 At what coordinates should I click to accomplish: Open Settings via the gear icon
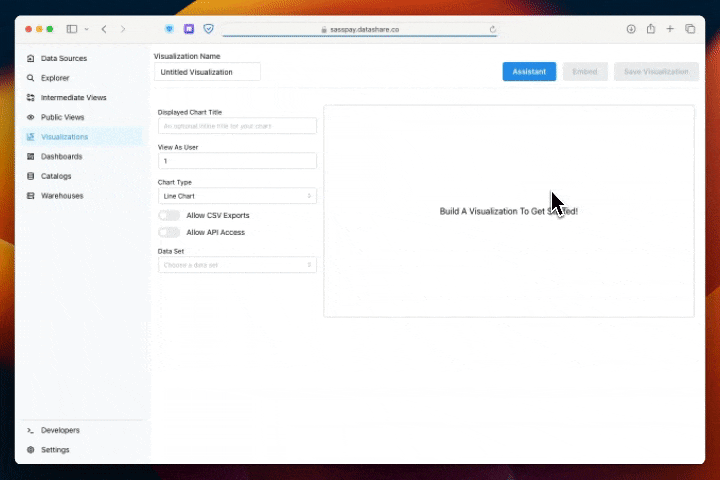[31, 450]
